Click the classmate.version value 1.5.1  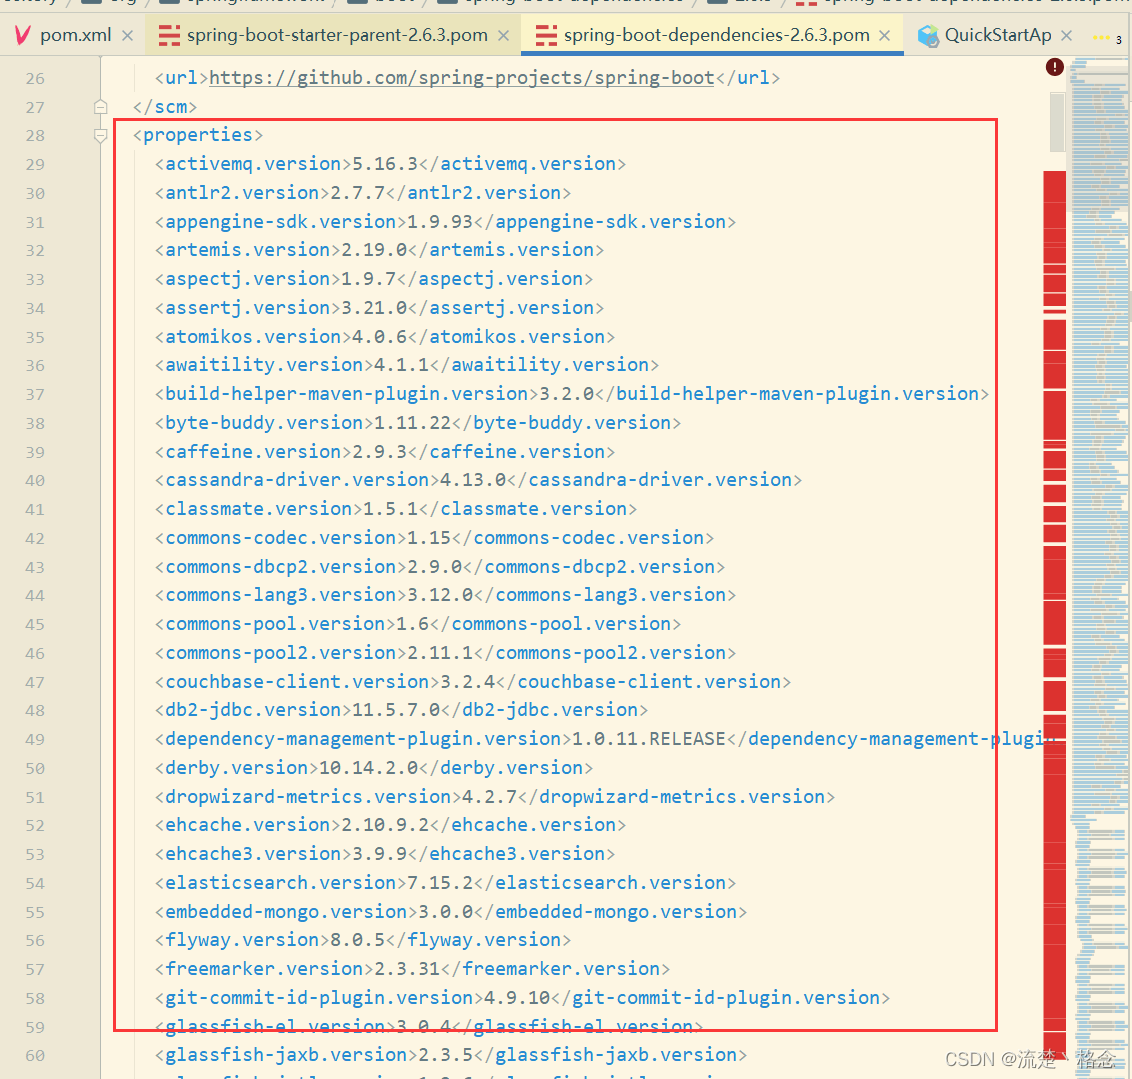[x=391, y=508]
